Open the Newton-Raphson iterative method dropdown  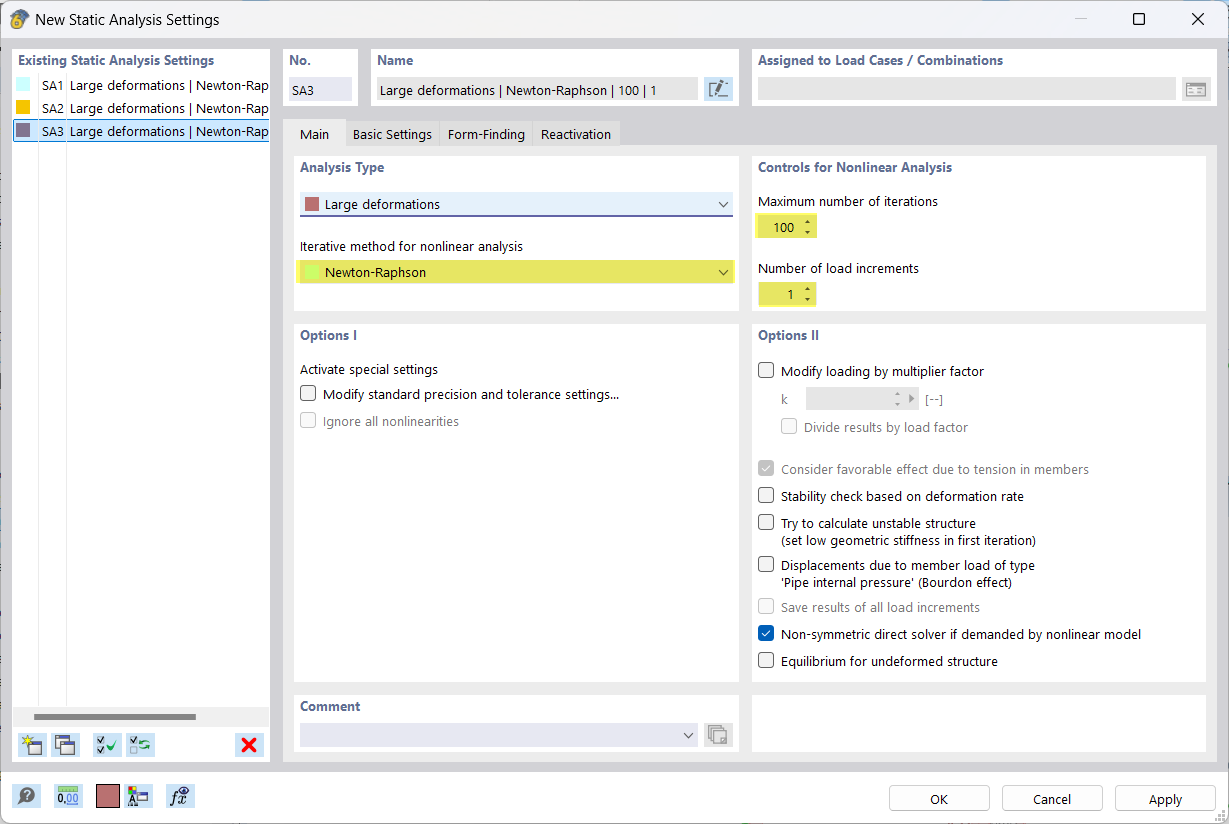(723, 271)
